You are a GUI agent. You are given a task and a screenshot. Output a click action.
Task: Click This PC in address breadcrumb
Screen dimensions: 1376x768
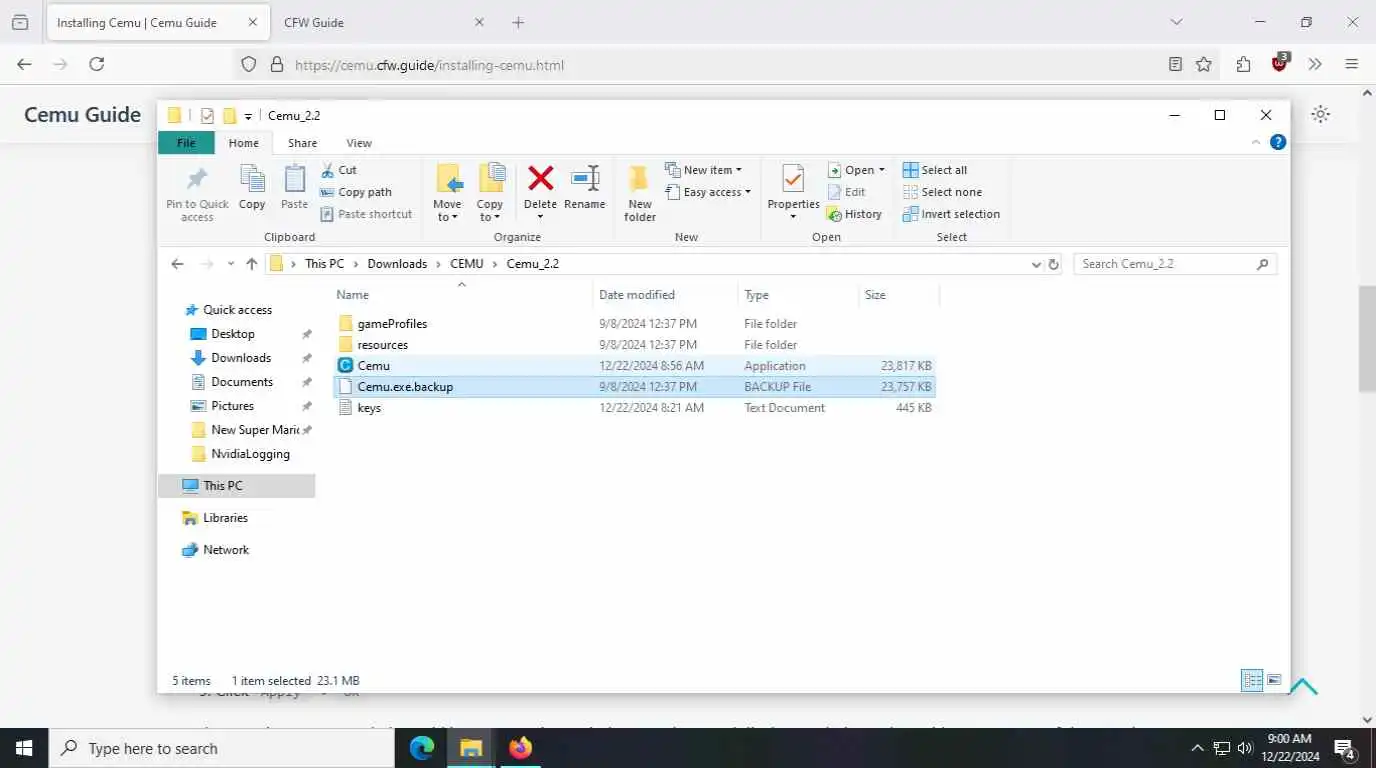tap(324, 264)
